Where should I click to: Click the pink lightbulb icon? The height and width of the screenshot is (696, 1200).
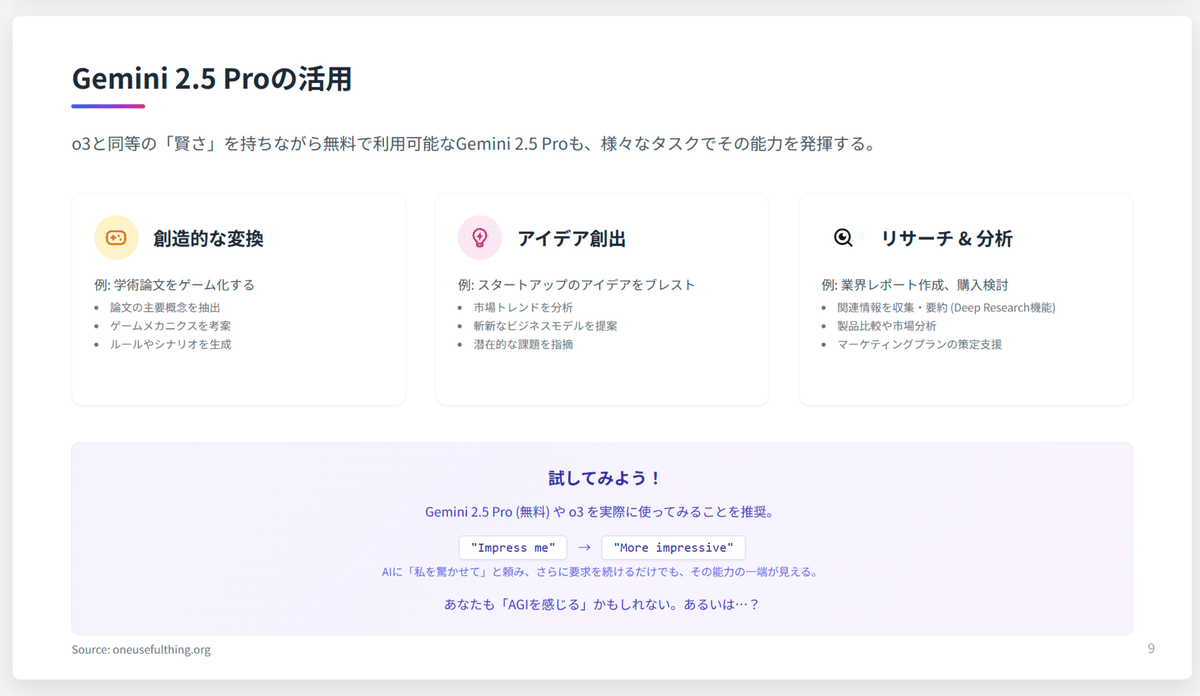click(480, 238)
